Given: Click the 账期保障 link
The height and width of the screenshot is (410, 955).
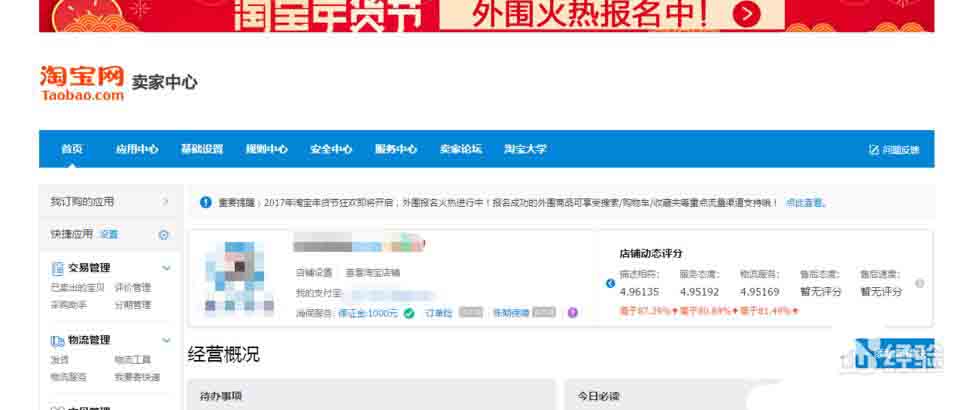Looking at the screenshot, I should pyautogui.click(x=511, y=313).
